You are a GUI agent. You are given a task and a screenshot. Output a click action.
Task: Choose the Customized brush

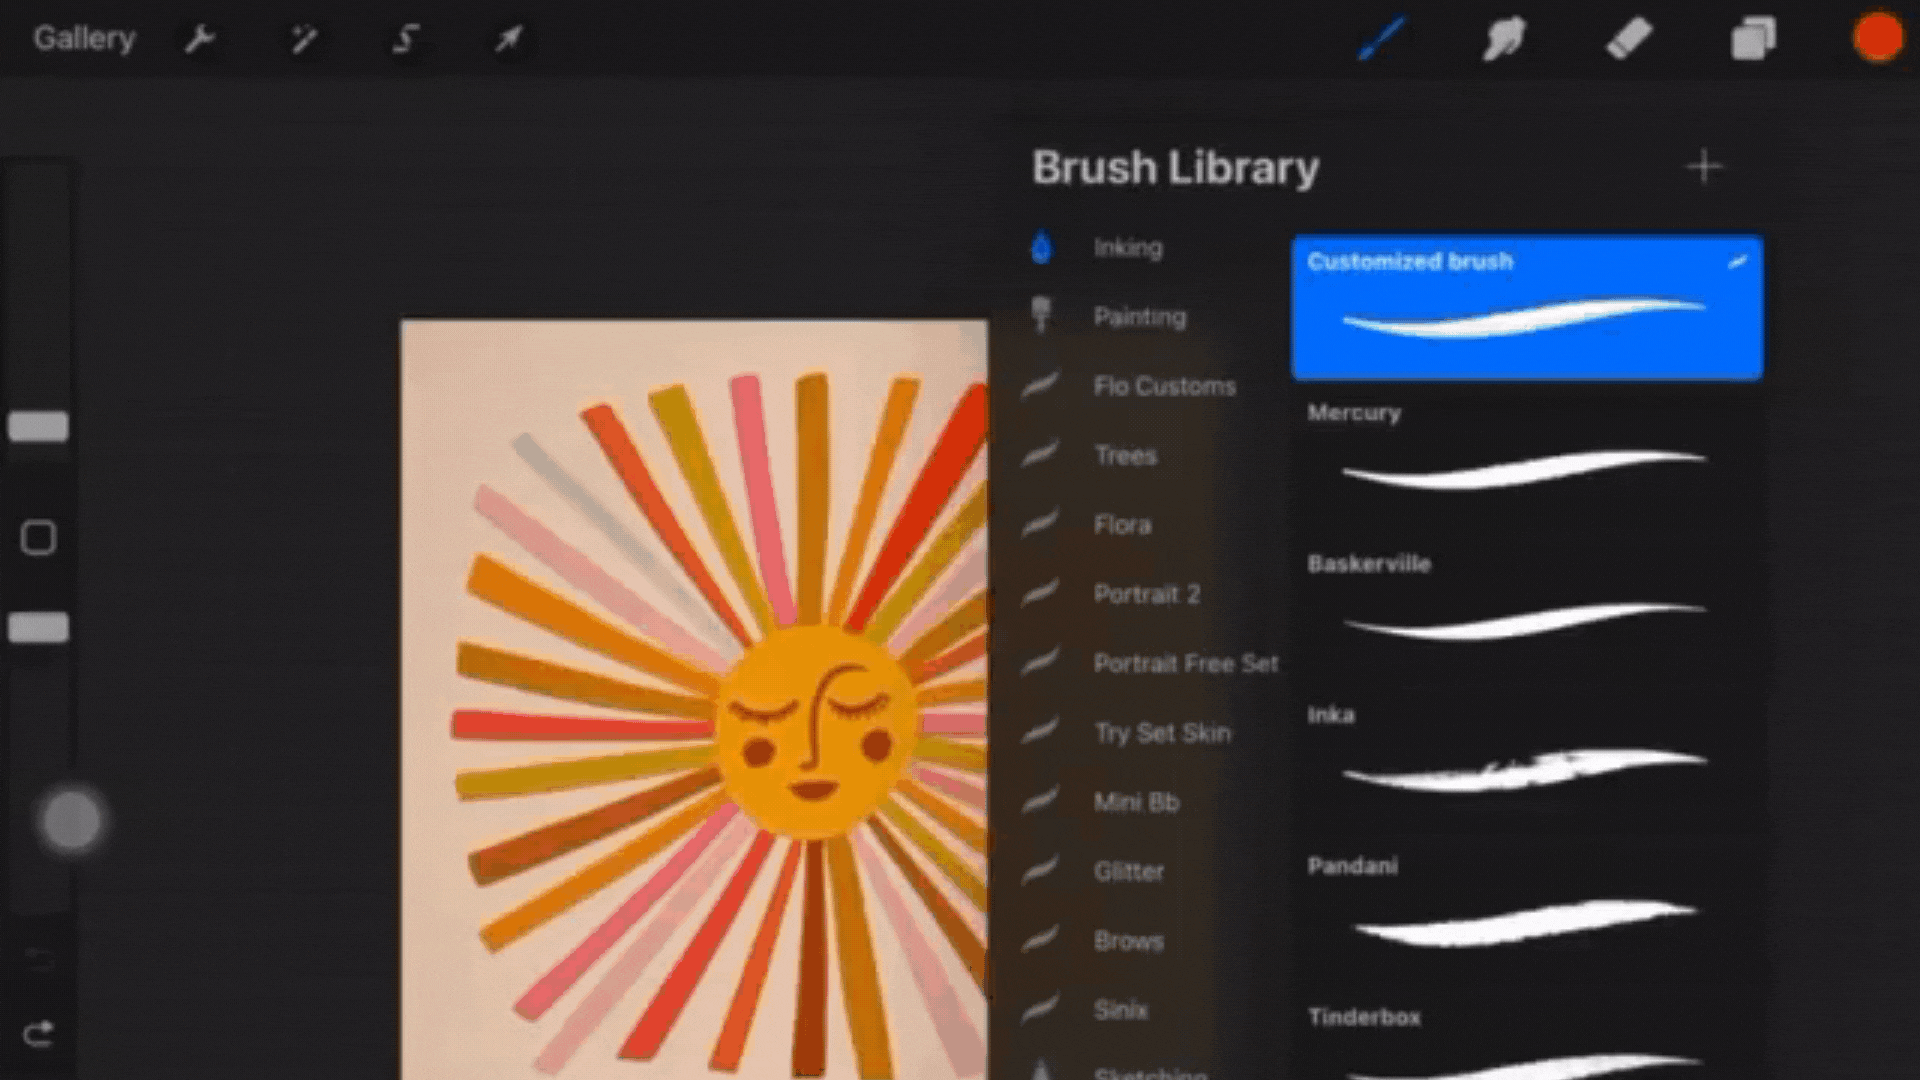pos(1527,307)
